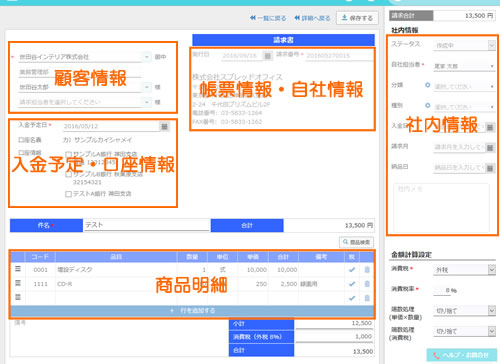Toggle tax checkmark for the empty row
This screenshot has height=364, width=500.
pos(352,298)
